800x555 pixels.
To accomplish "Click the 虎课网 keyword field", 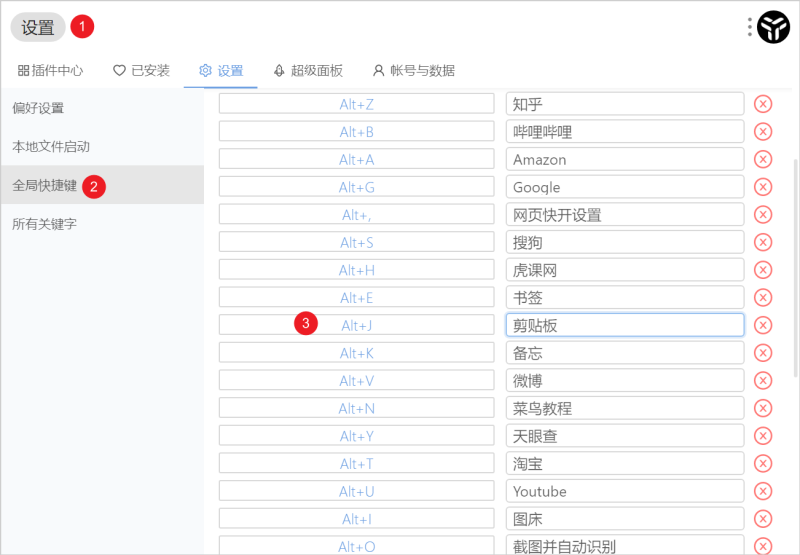I will (625, 269).
